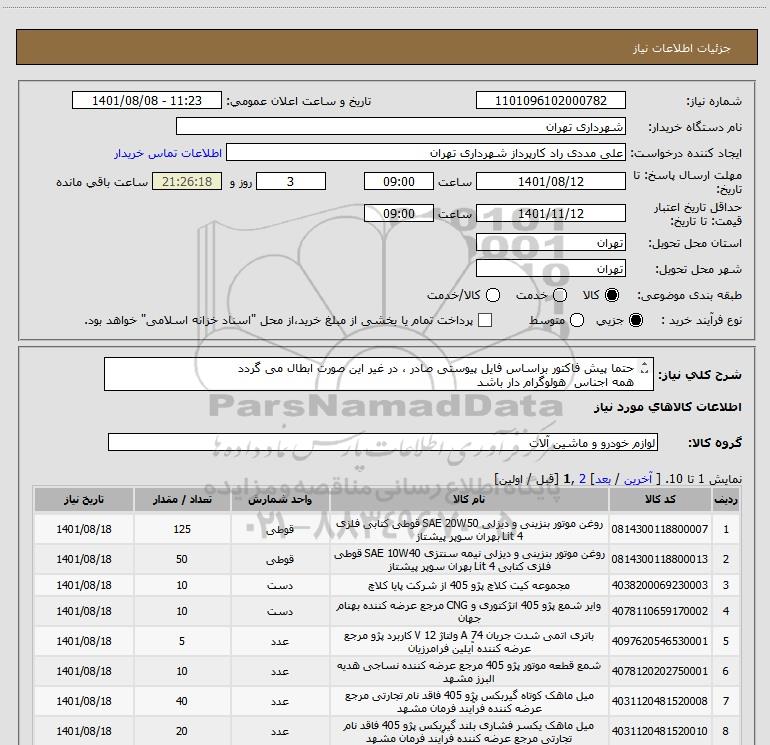Viewport: 770px width, 745px height.
Task: Click the remaining days field showing 3
Action: 291,181
